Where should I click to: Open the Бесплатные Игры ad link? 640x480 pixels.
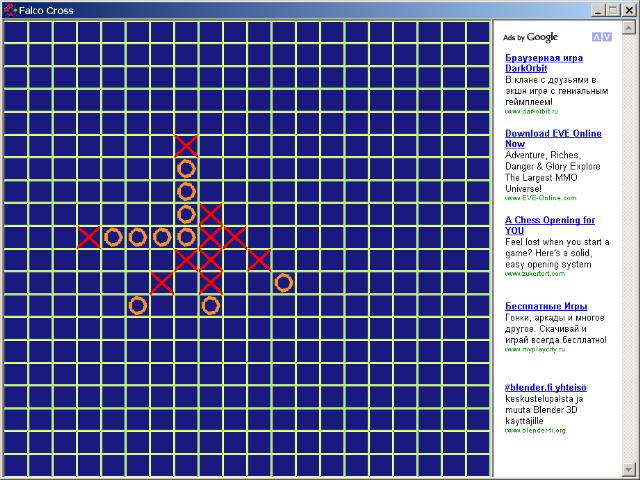546,307
